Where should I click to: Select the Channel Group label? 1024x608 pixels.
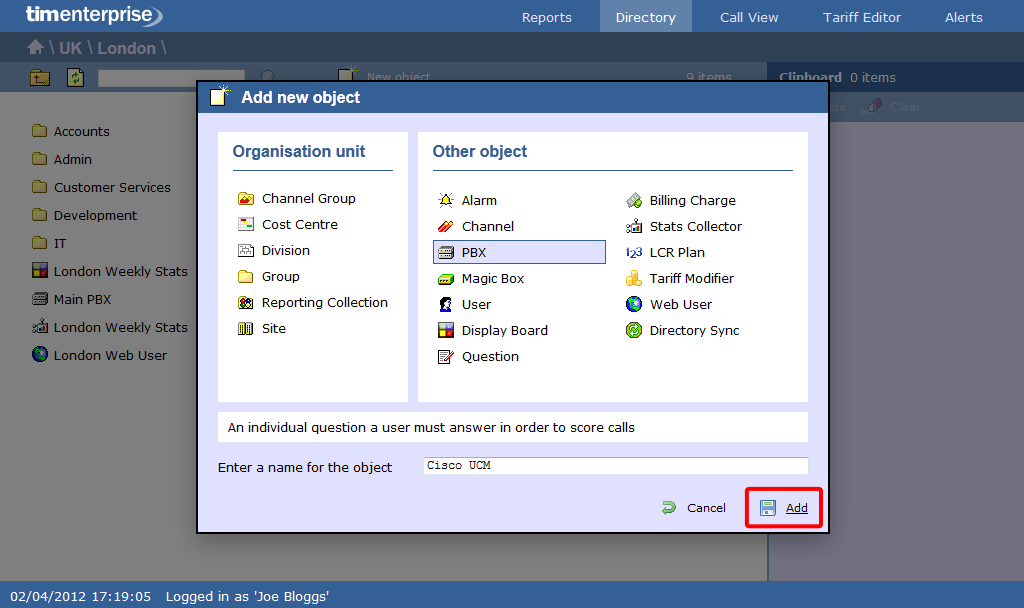(309, 199)
